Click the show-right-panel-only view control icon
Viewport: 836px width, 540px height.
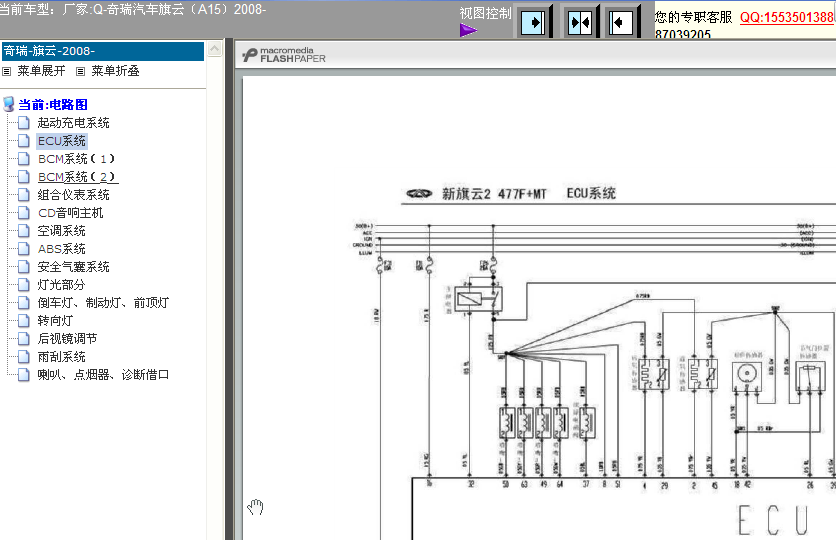533,23
